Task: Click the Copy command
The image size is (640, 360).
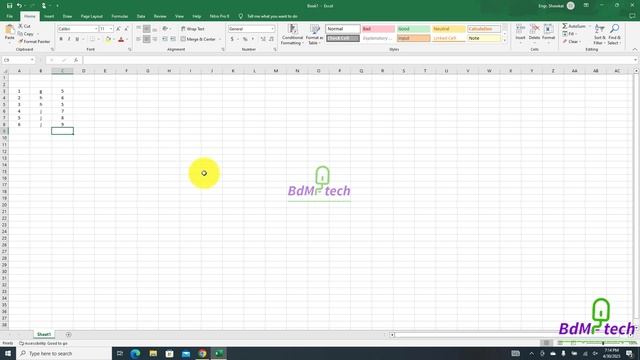Action: point(26,34)
